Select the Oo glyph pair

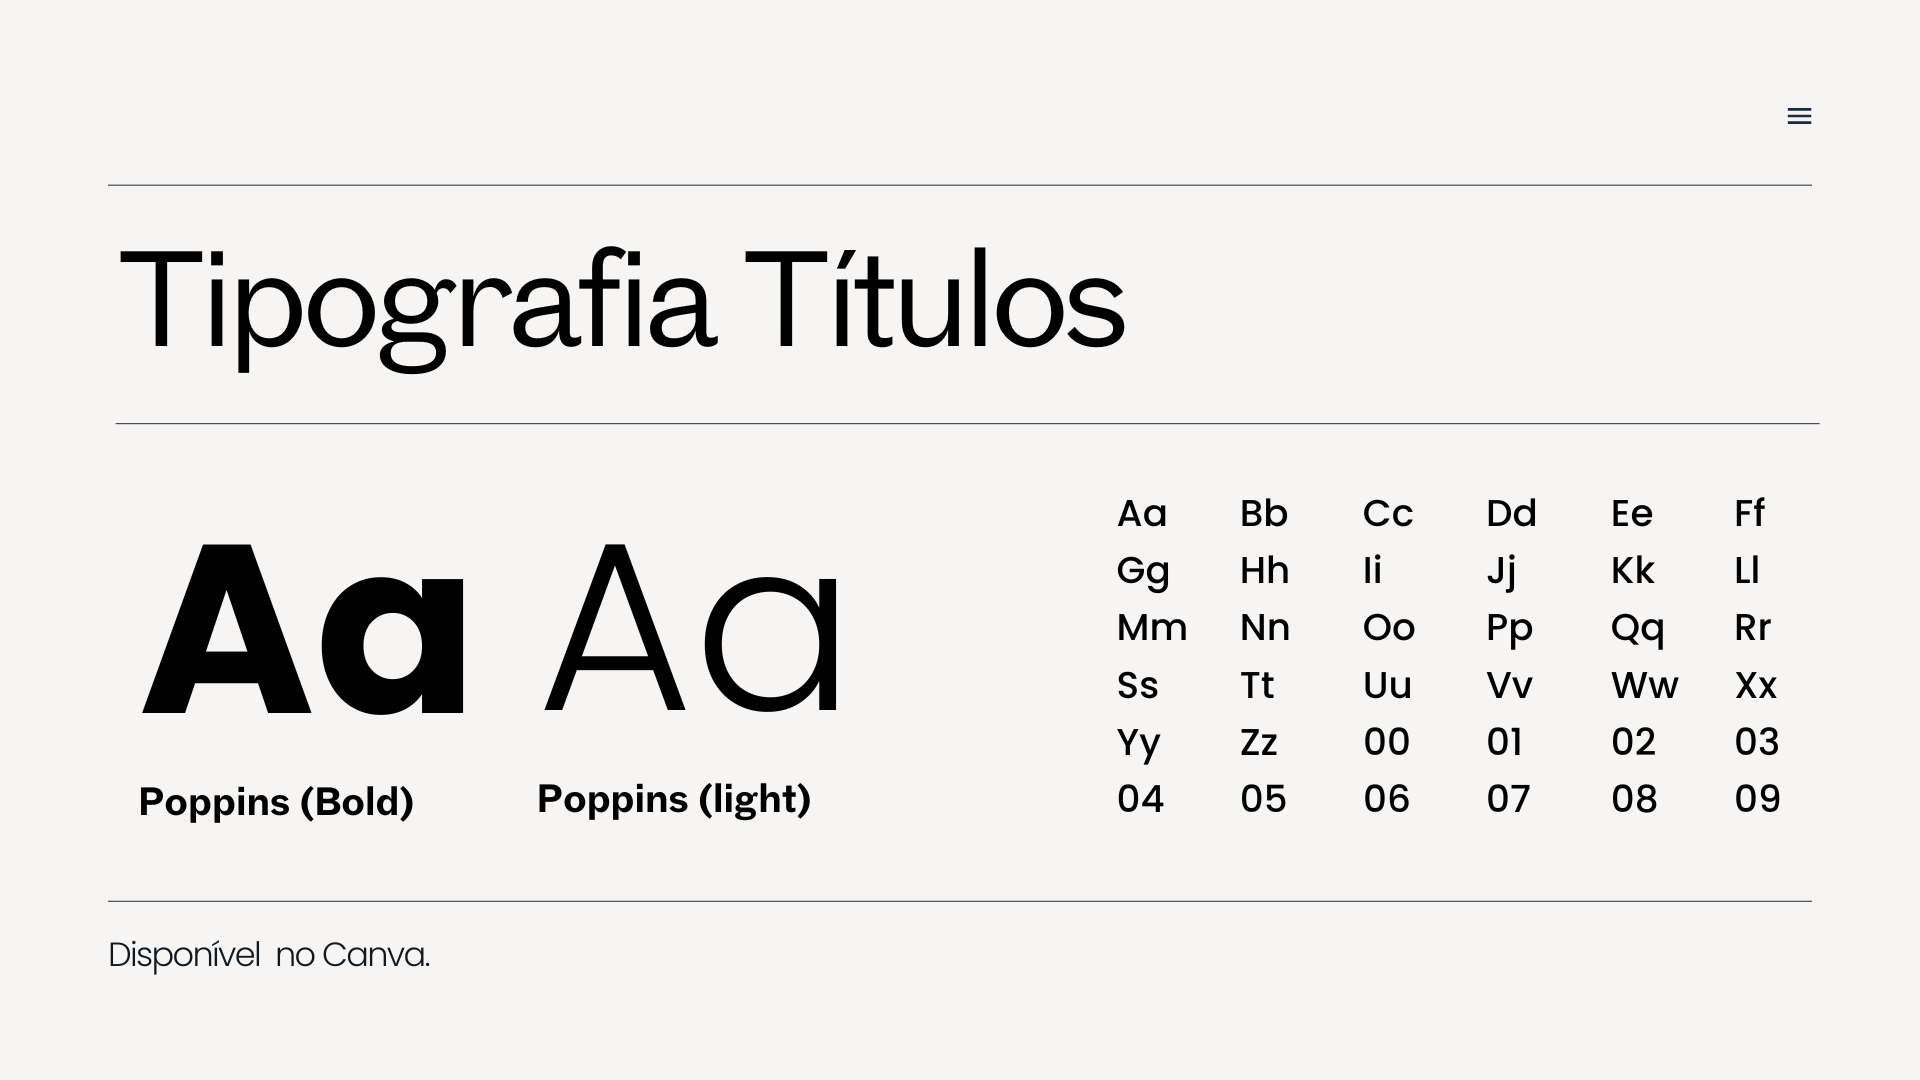click(x=1389, y=628)
